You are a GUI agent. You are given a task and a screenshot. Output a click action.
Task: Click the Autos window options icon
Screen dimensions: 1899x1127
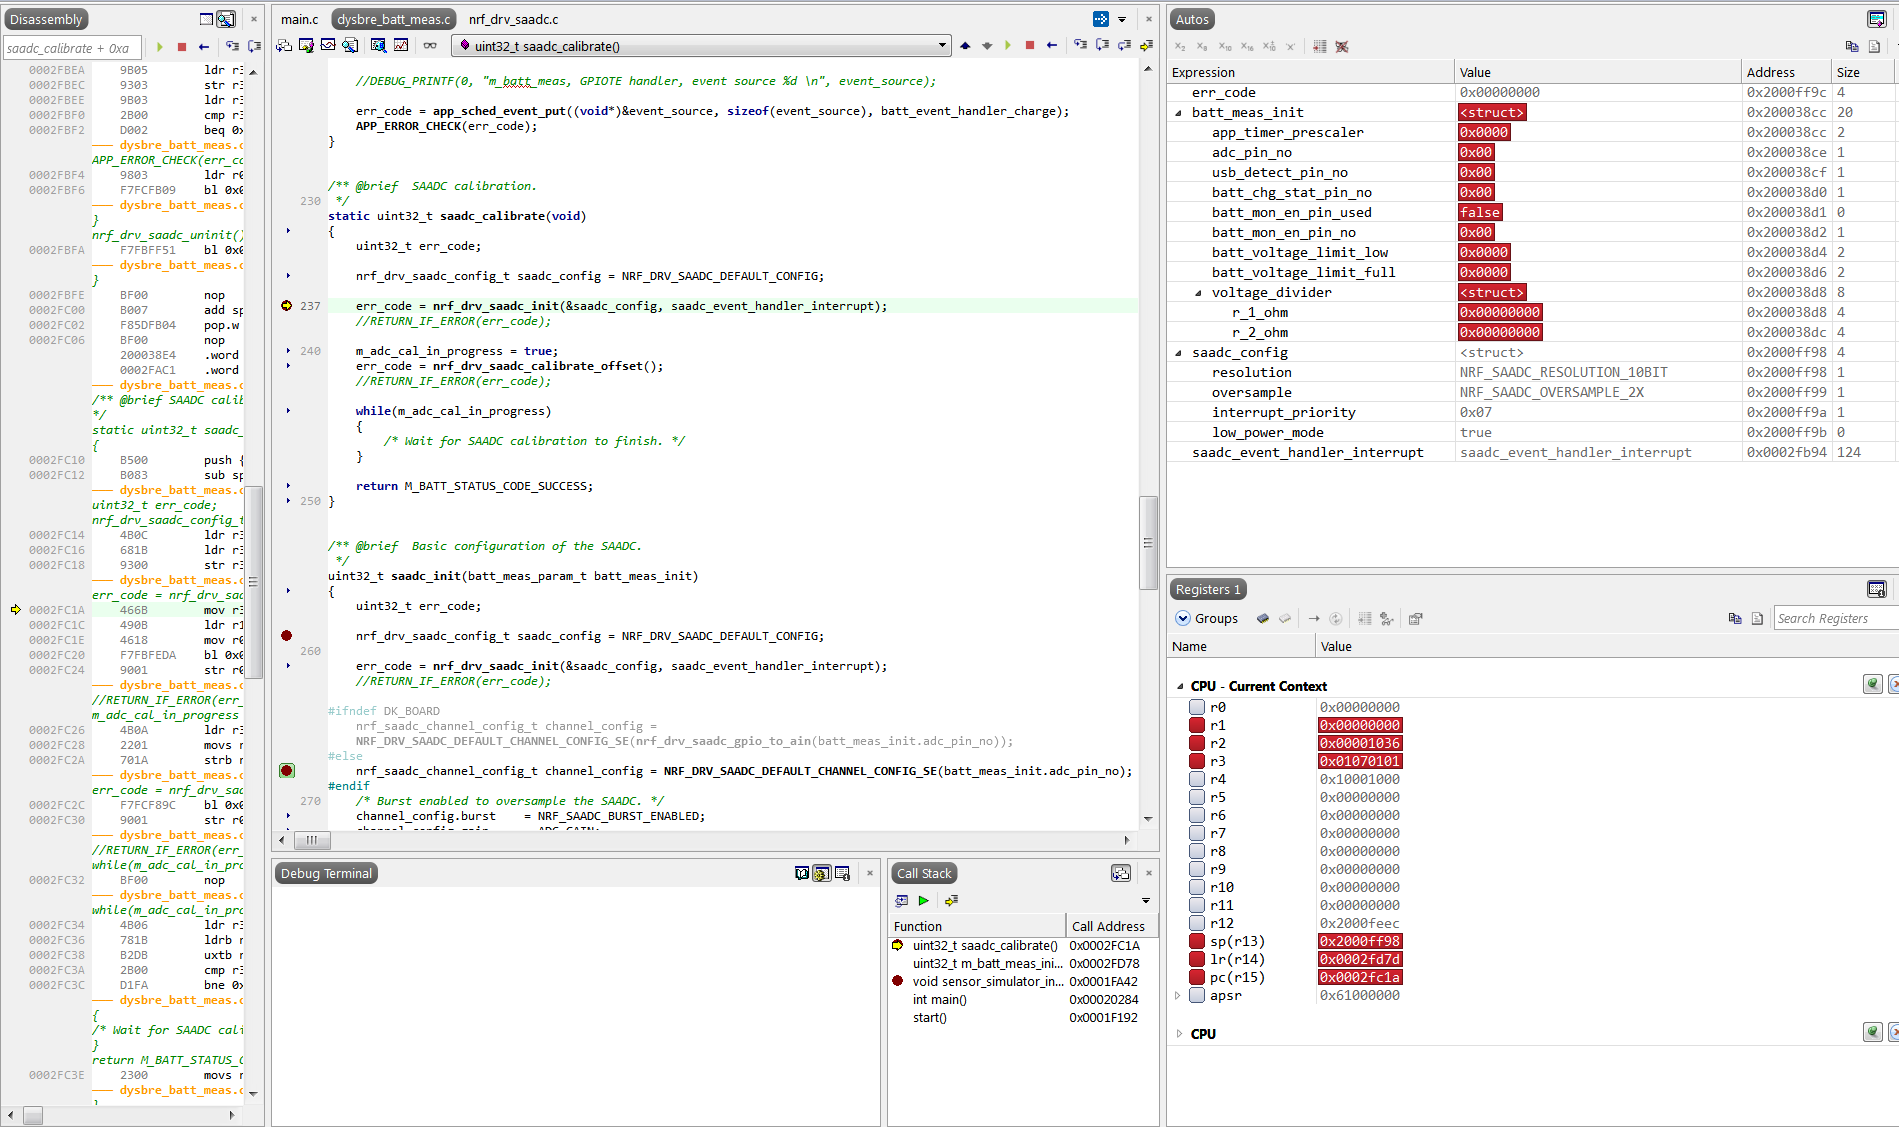point(1876,19)
